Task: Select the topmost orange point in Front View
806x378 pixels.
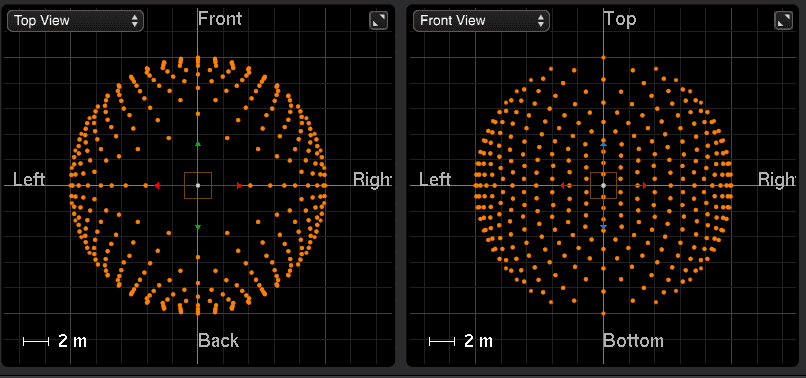Action: [603, 58]
